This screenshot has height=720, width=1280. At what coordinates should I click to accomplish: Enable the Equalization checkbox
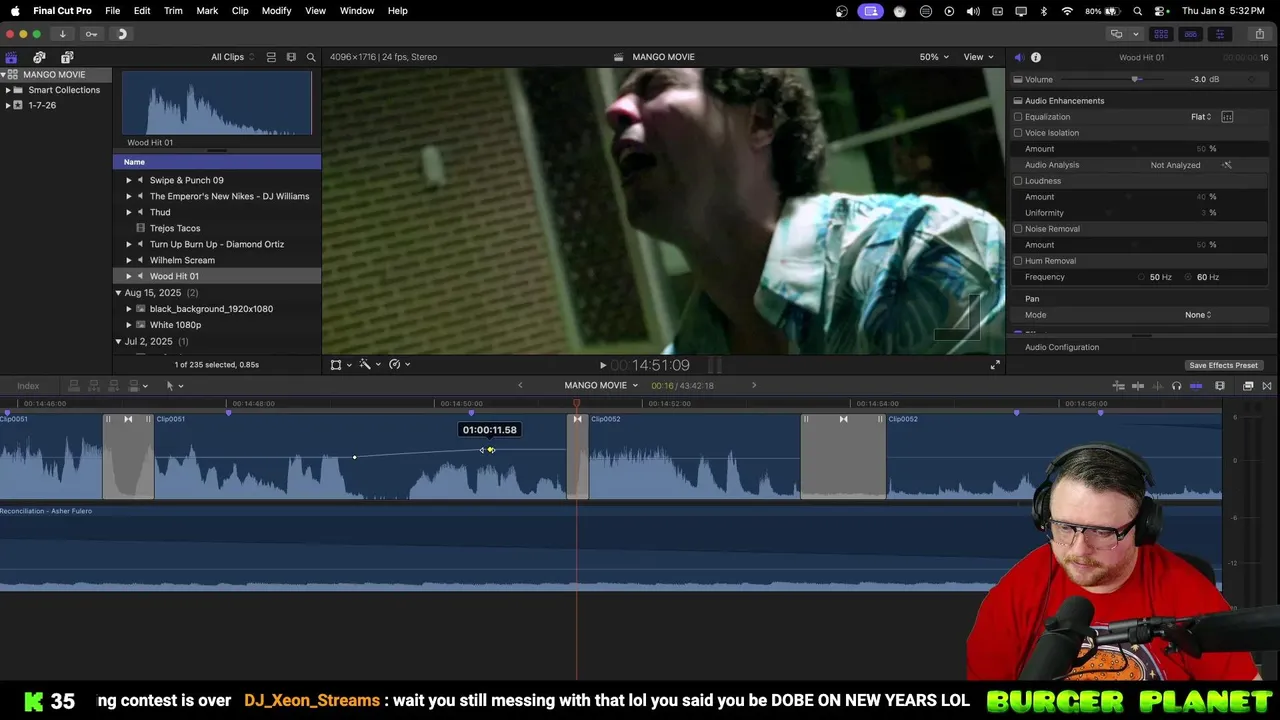tap(1018, 117)
